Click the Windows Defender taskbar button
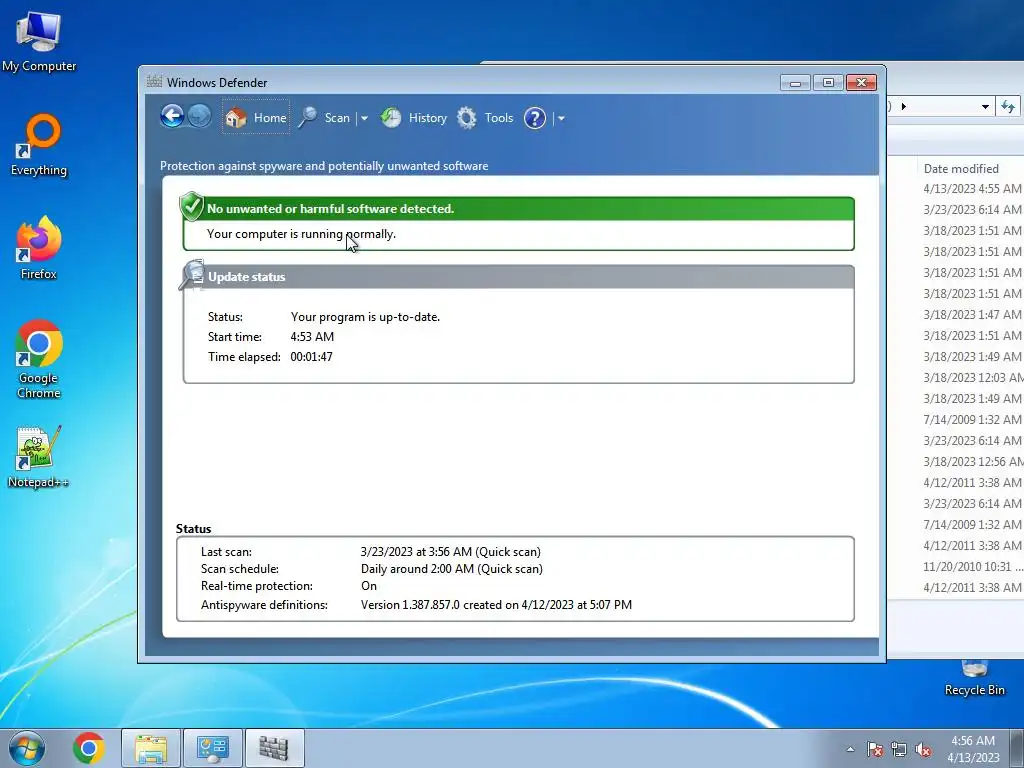 [274, 748]
